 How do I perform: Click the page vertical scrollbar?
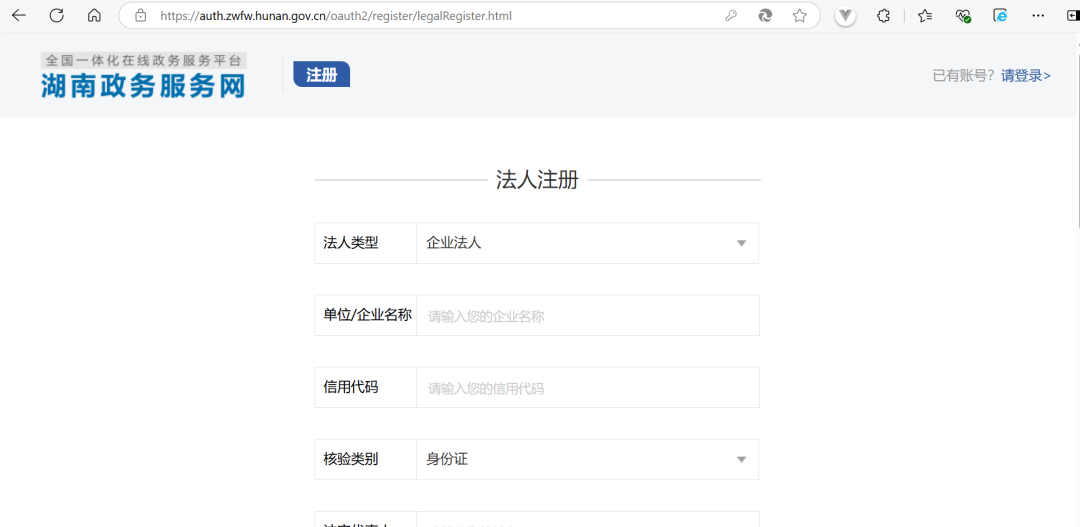(x=1076, y=150)
